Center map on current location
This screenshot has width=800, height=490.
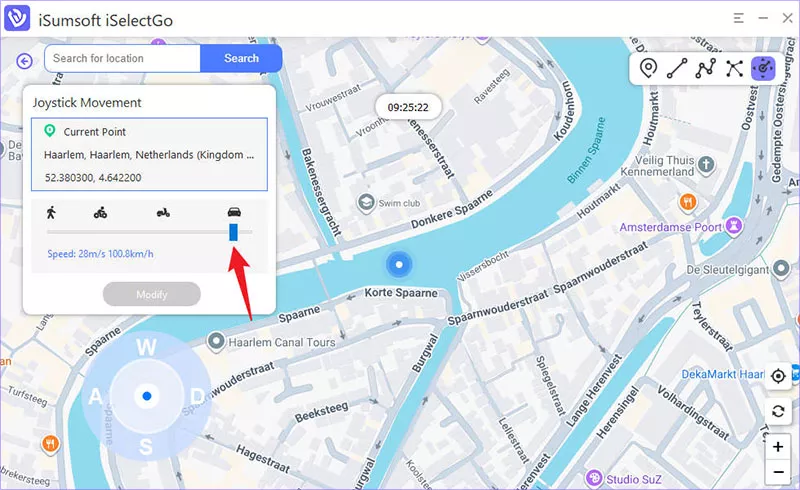[779, 376]
